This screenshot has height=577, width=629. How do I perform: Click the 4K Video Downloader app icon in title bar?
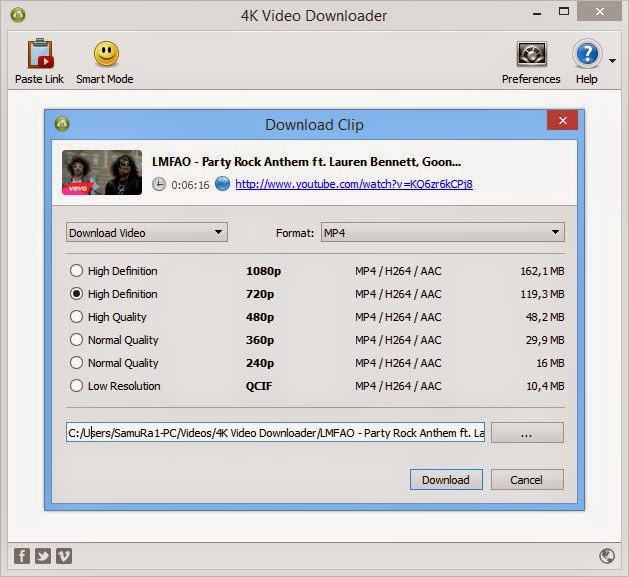[18, 15]
